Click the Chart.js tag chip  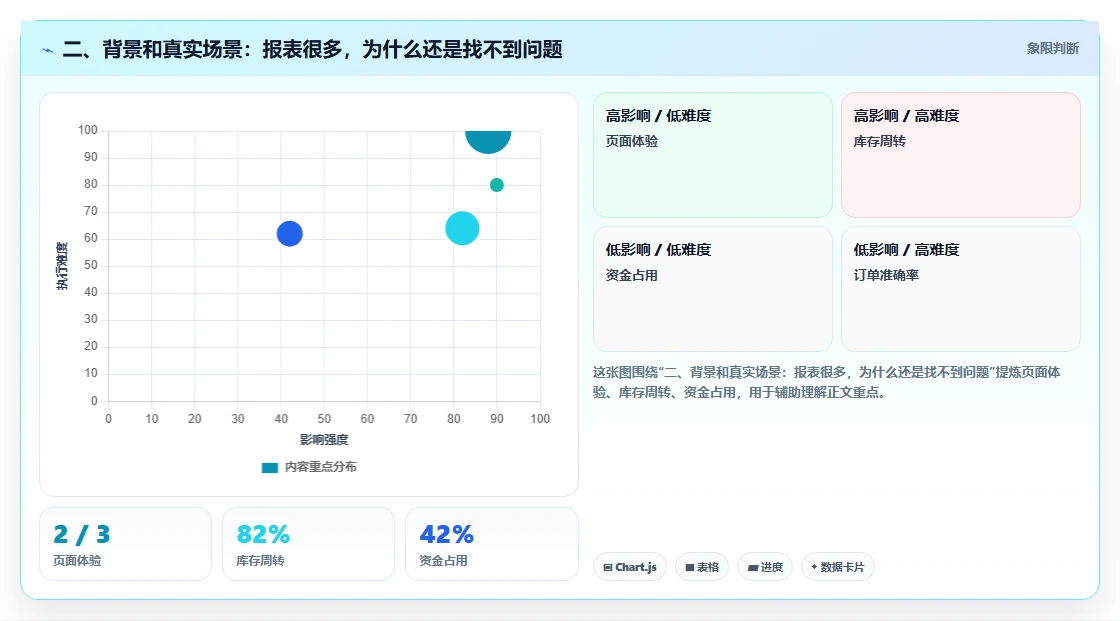[x=629, y=567]
